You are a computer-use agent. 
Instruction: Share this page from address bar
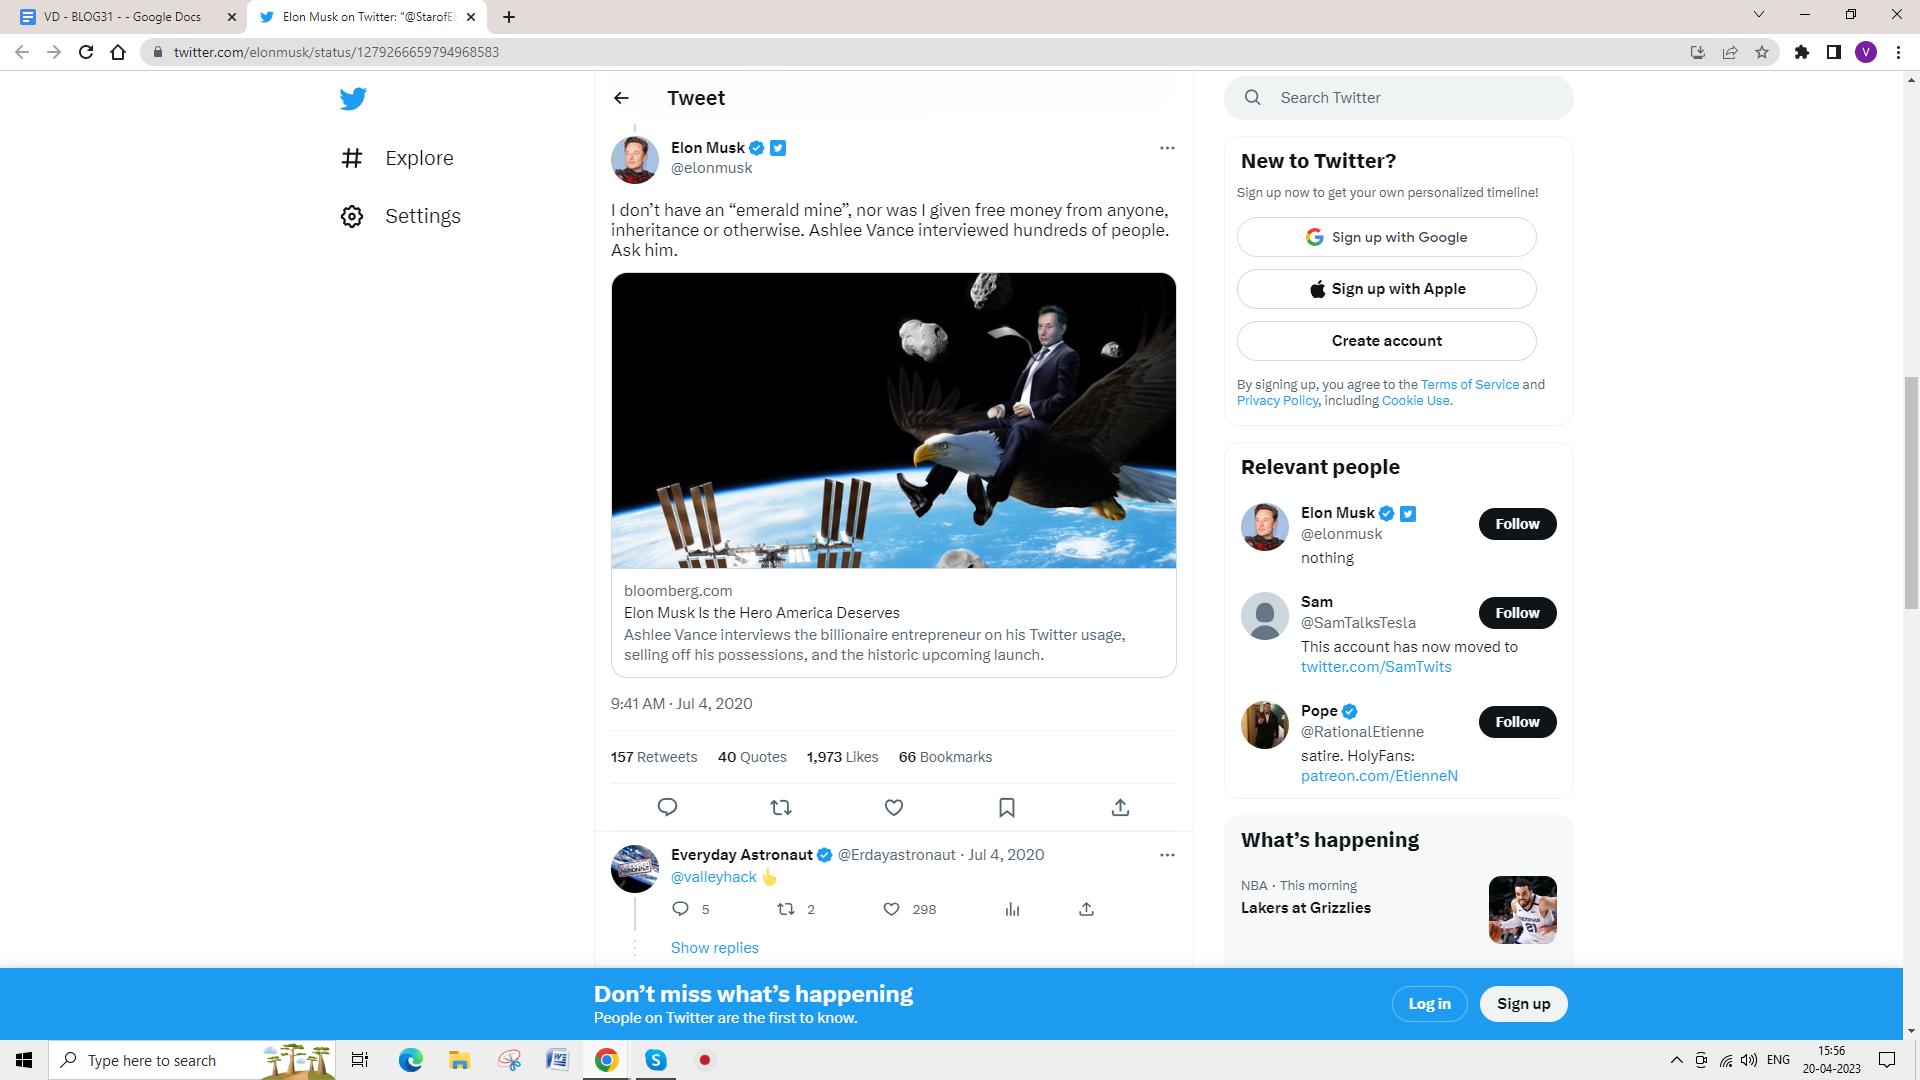click(x=1730, y=52)
